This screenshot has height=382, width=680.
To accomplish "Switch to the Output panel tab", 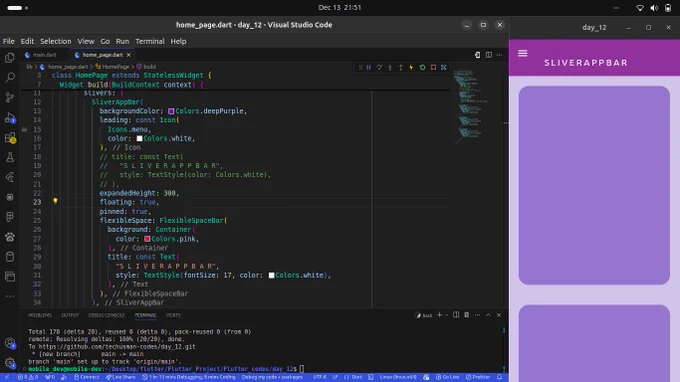I will tap(70, 315).
